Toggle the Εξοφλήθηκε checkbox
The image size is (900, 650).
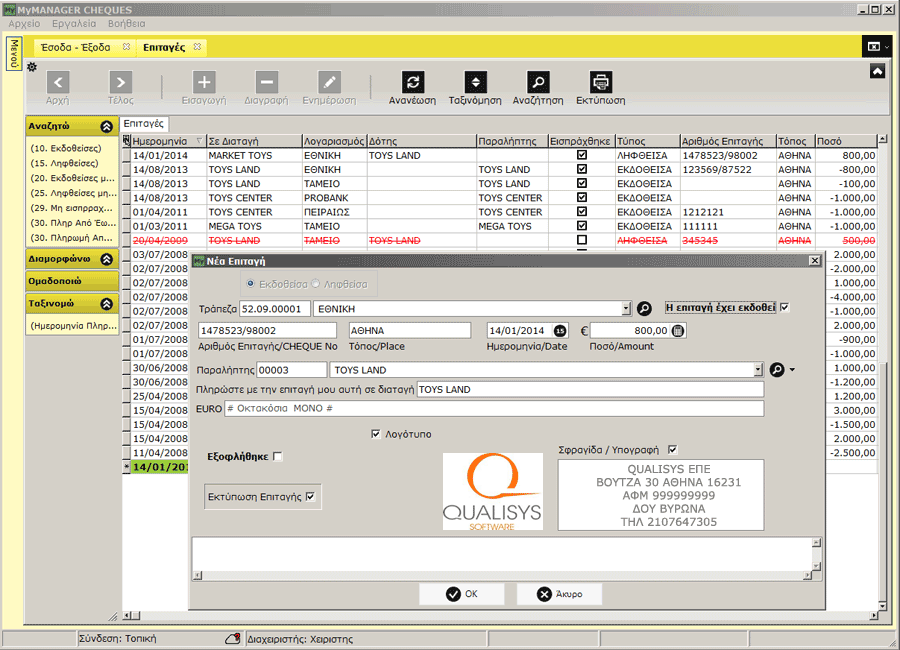278,456
